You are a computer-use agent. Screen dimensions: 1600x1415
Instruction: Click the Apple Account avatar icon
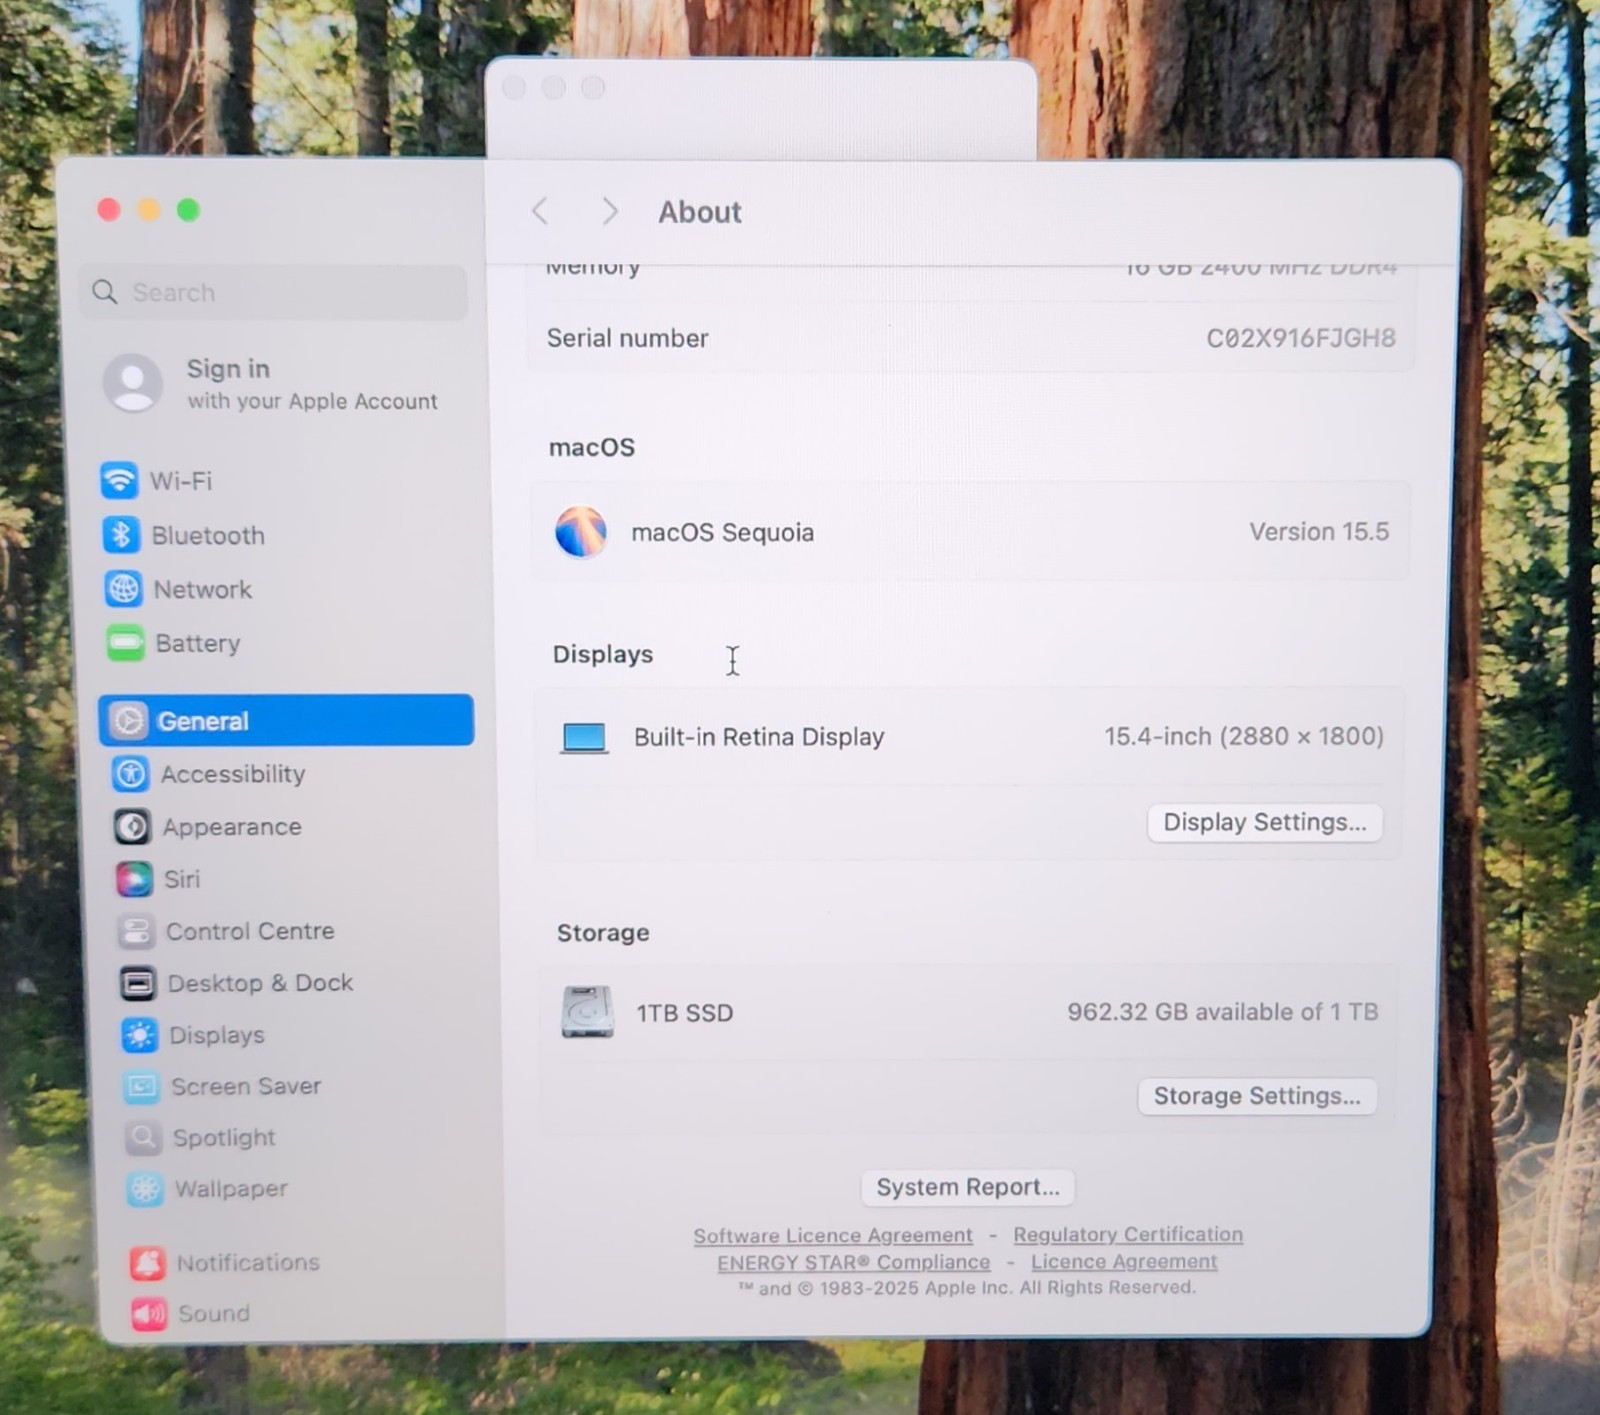click(x=133, y=383)
